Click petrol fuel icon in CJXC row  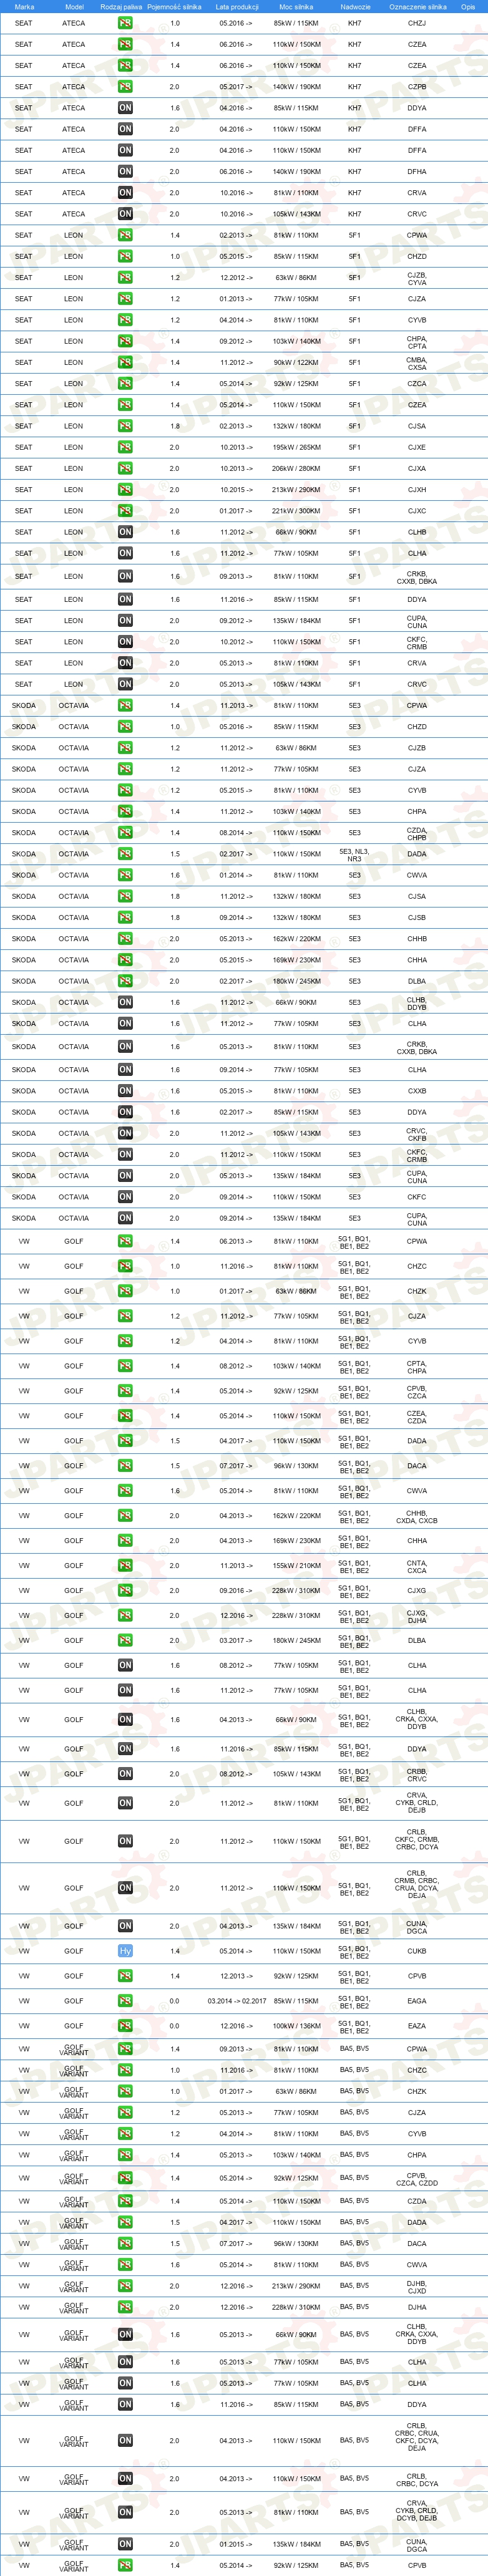125,511
